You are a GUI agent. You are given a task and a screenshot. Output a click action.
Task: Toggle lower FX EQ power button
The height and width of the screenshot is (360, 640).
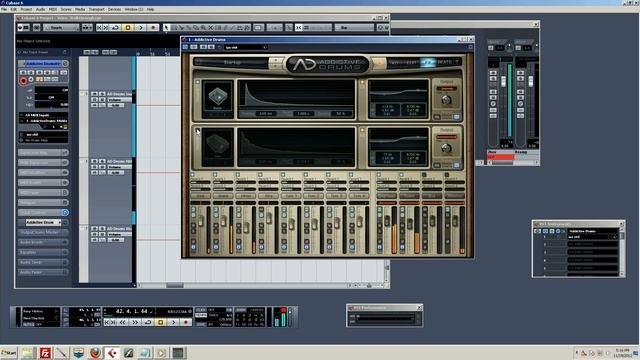362,131
